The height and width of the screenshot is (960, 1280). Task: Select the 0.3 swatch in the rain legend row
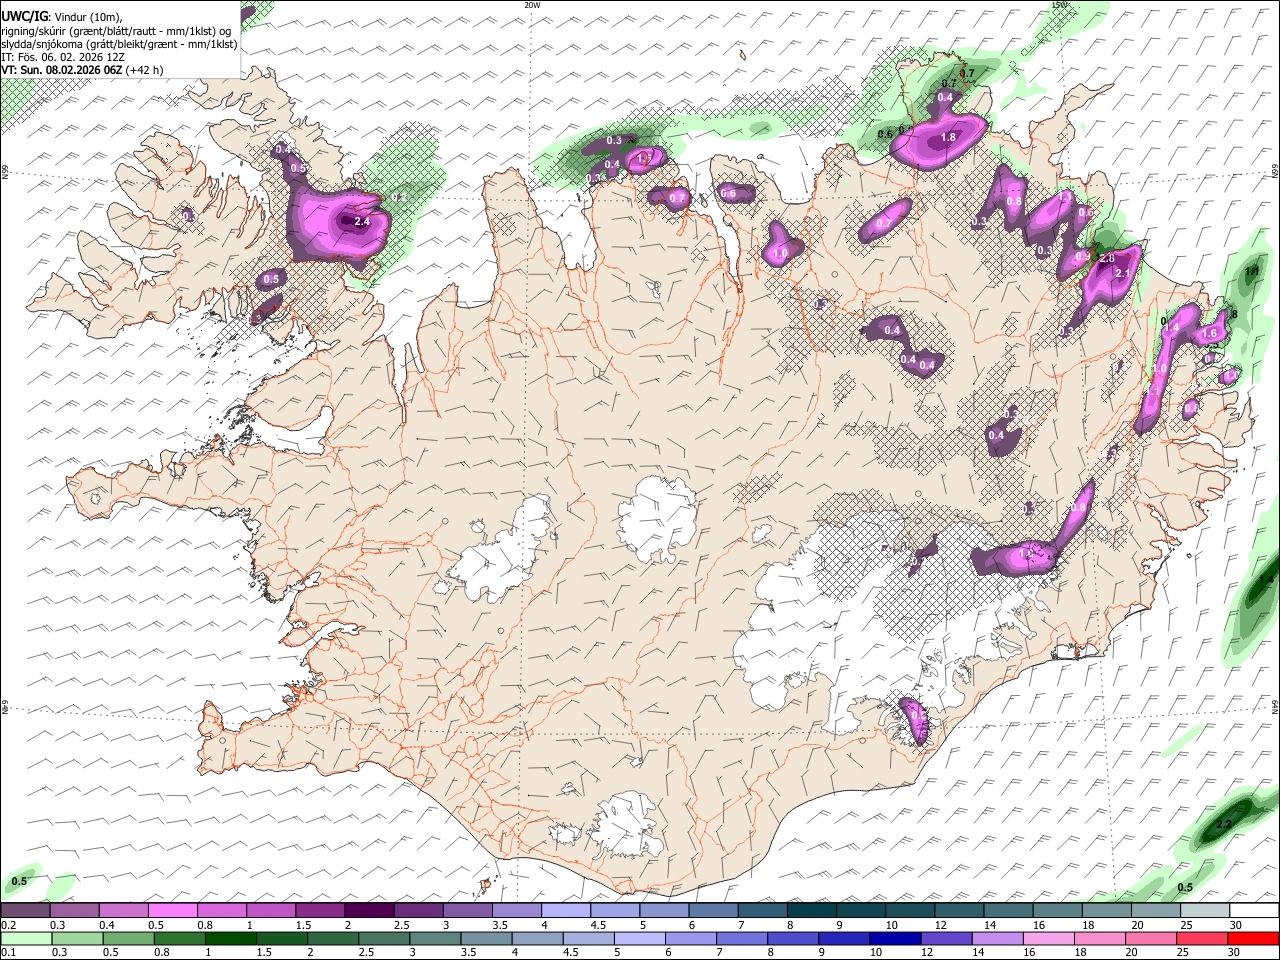pyautogui.click(x=77, y=938)
